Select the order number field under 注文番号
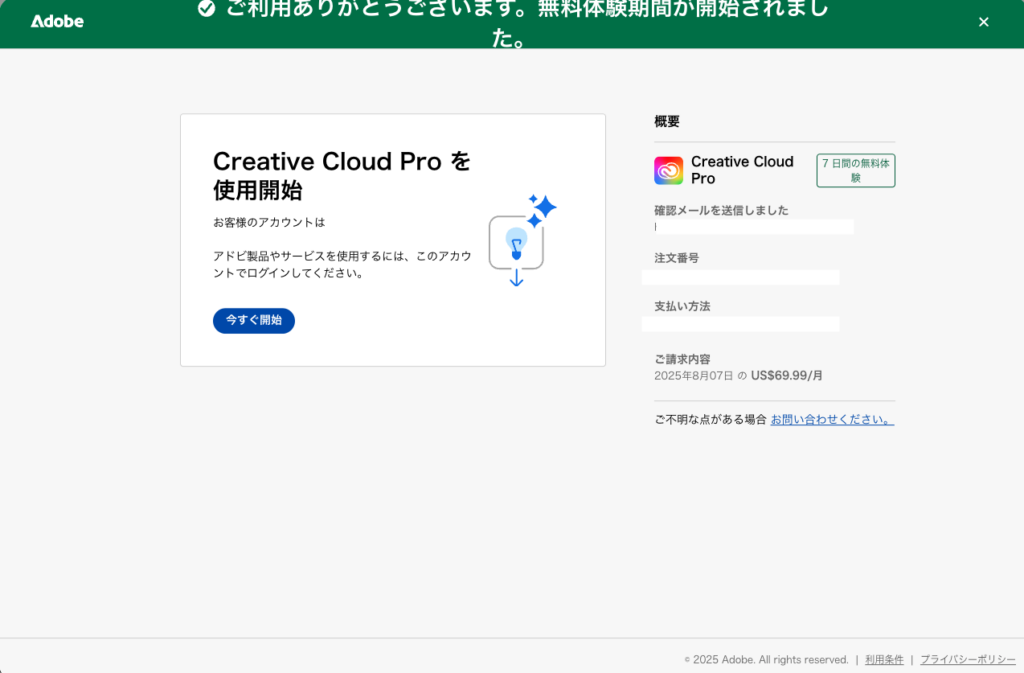This screenshot has width=1024, height=673. pos(740,276)
